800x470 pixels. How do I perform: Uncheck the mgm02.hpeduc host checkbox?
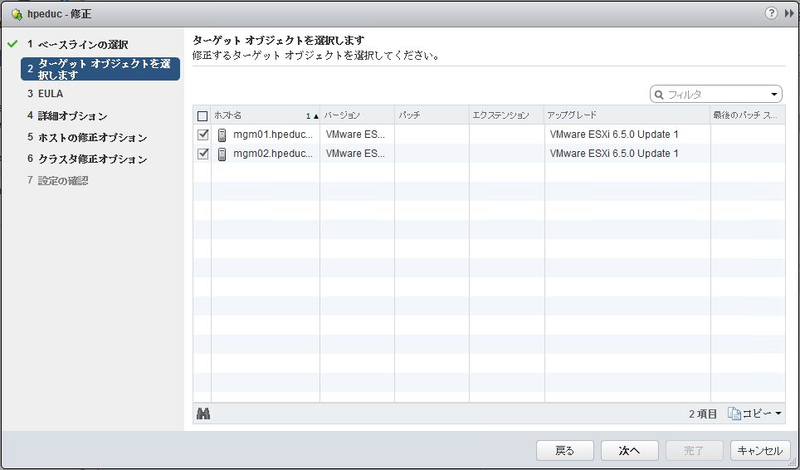pyautogui.click(x=203, y=154)
